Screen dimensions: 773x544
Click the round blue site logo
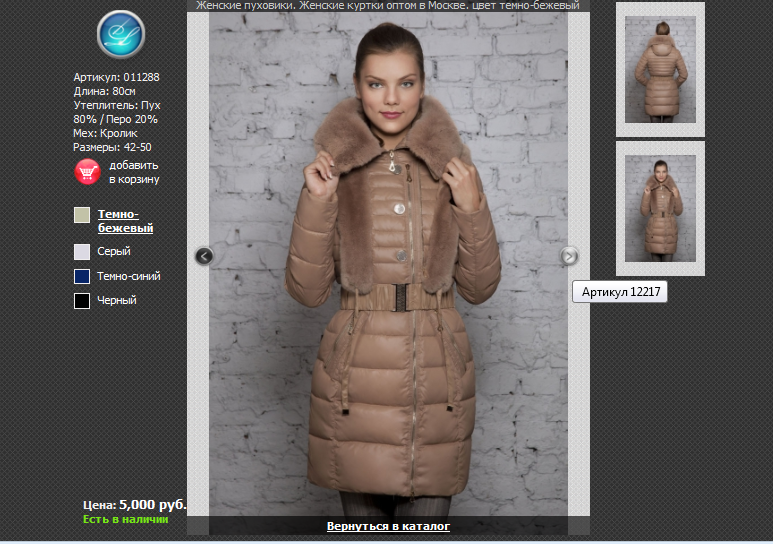121,34
